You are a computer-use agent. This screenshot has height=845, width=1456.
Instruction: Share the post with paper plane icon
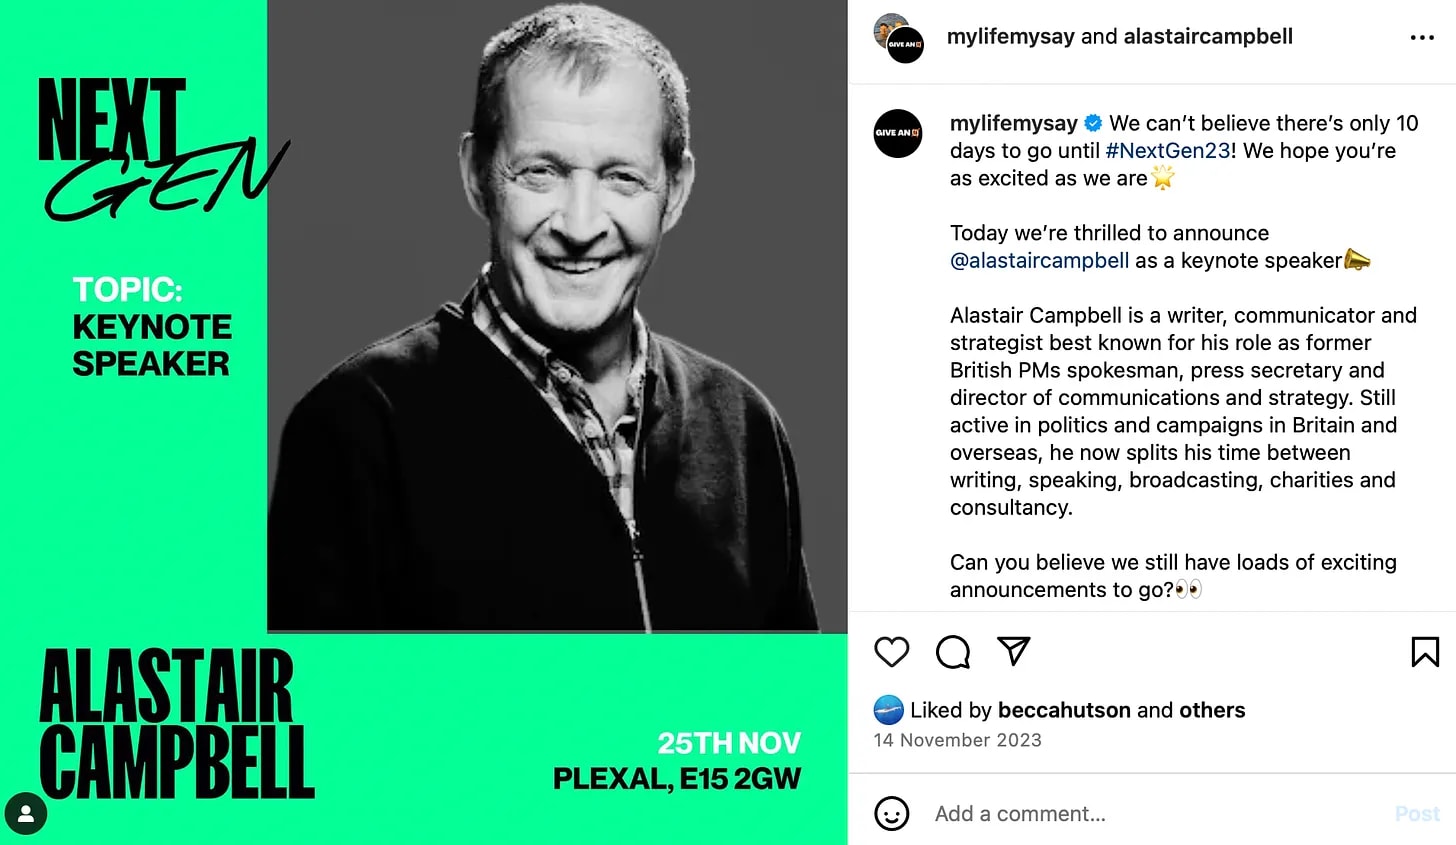point(1014,651)
